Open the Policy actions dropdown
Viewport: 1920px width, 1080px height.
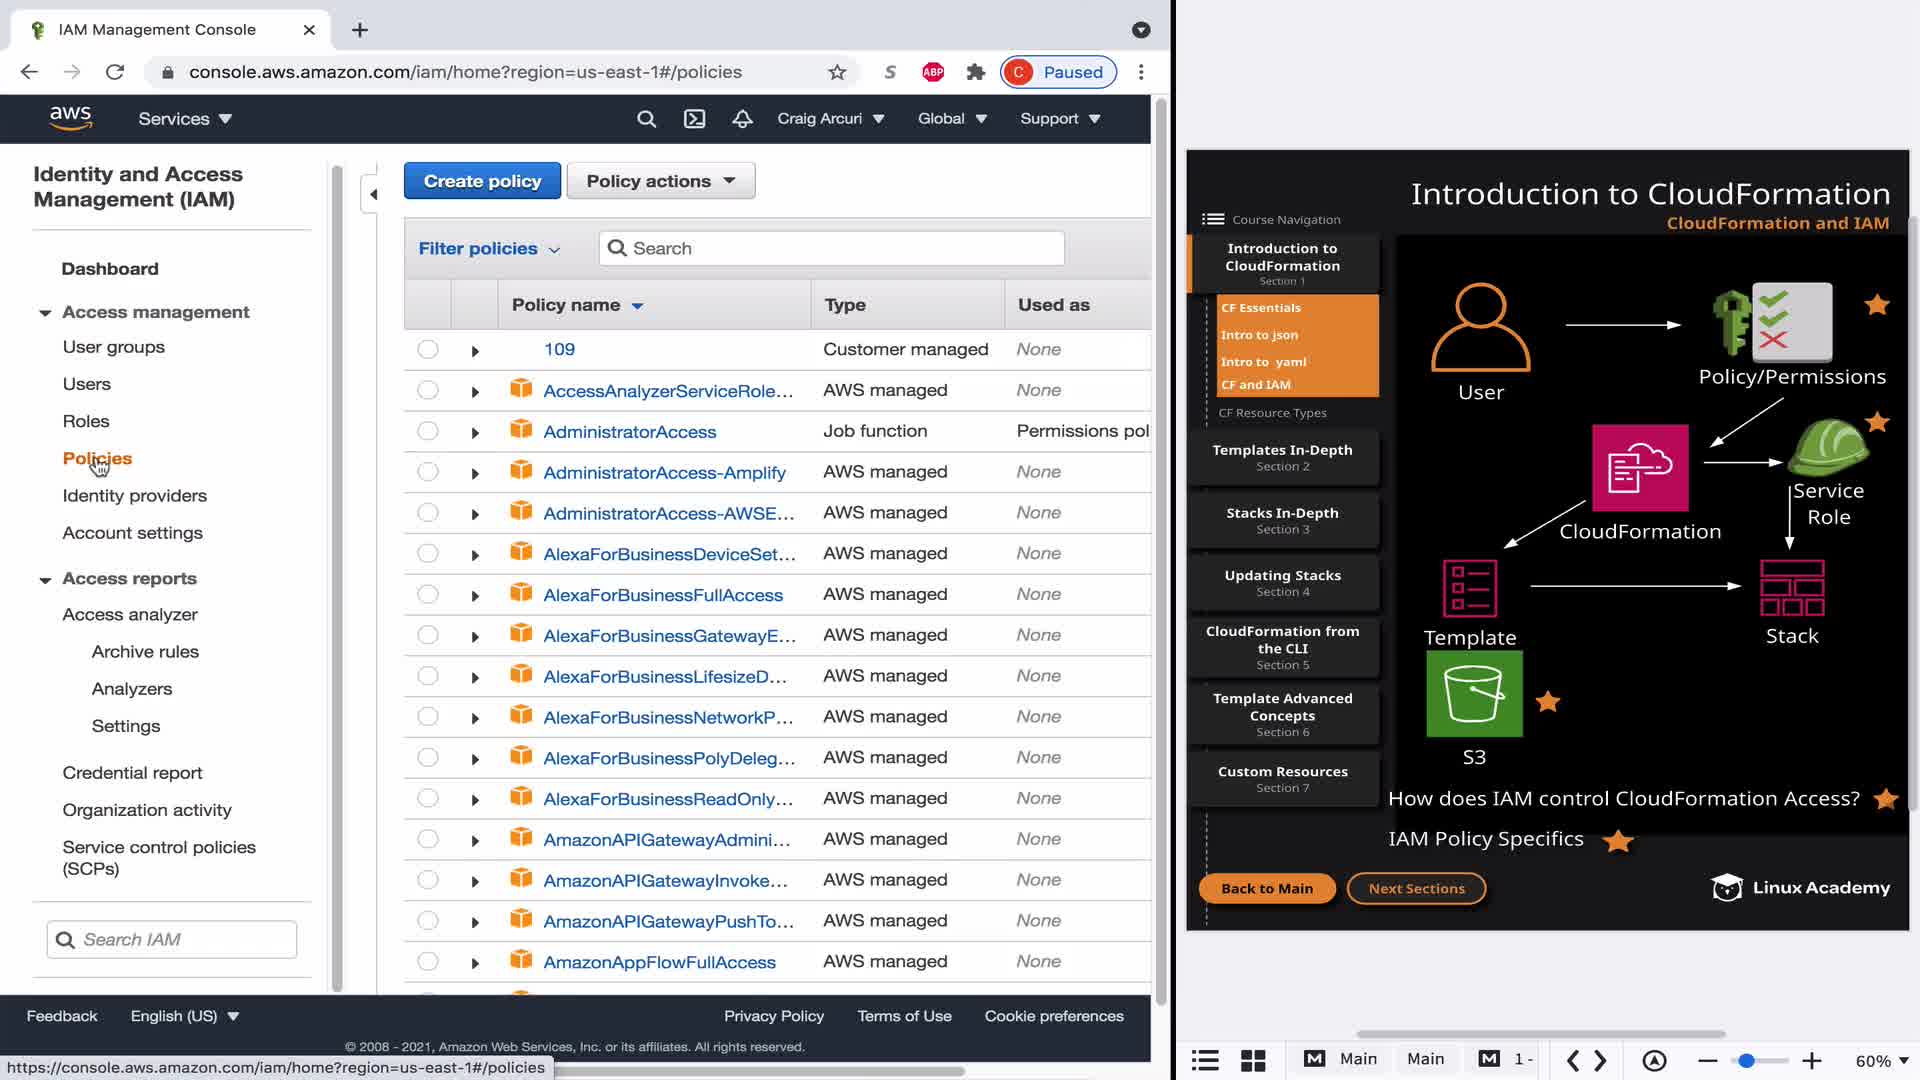coord(660,181)
